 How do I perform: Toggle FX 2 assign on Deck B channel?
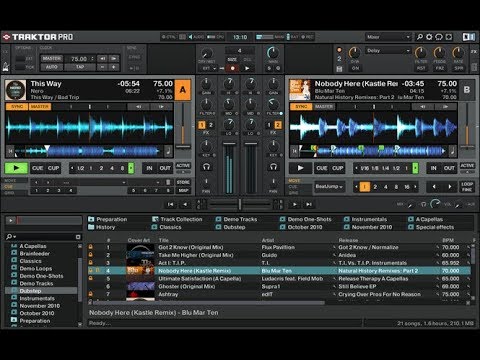click(x=278, y=125)
